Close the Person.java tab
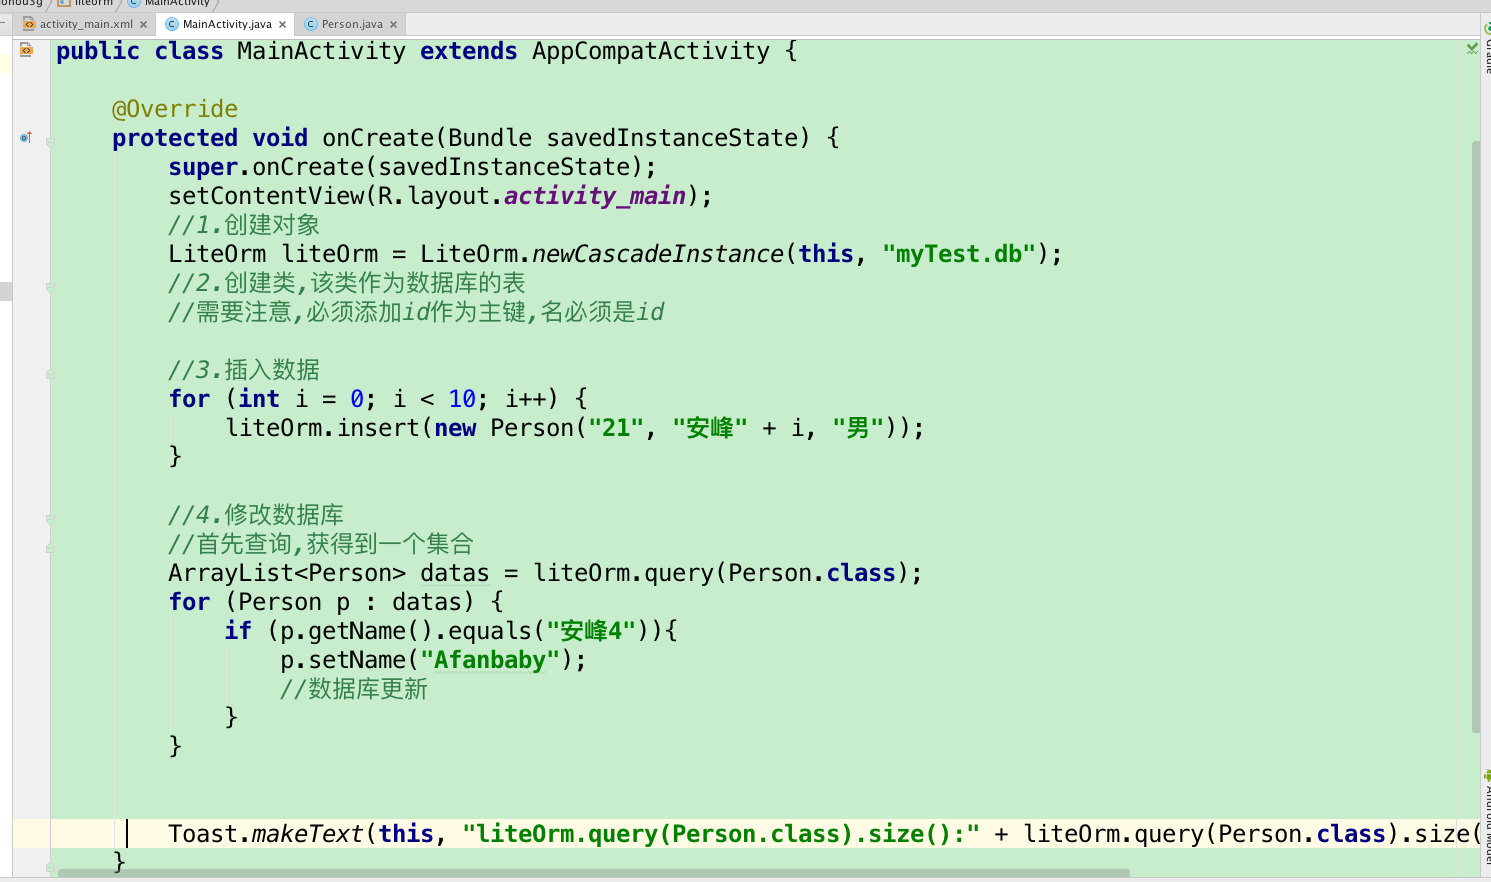The height and width of the screenshot is (882, 1491). pos(394,24)
